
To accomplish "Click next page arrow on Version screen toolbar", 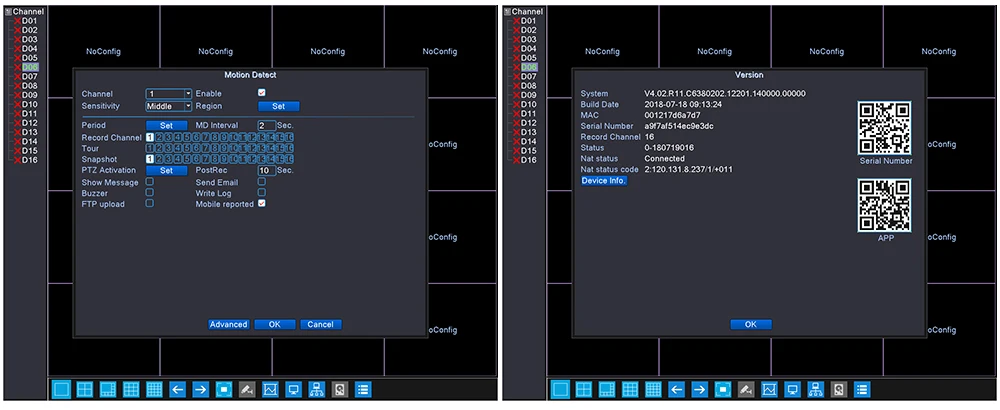I will [x=700, y=389].
